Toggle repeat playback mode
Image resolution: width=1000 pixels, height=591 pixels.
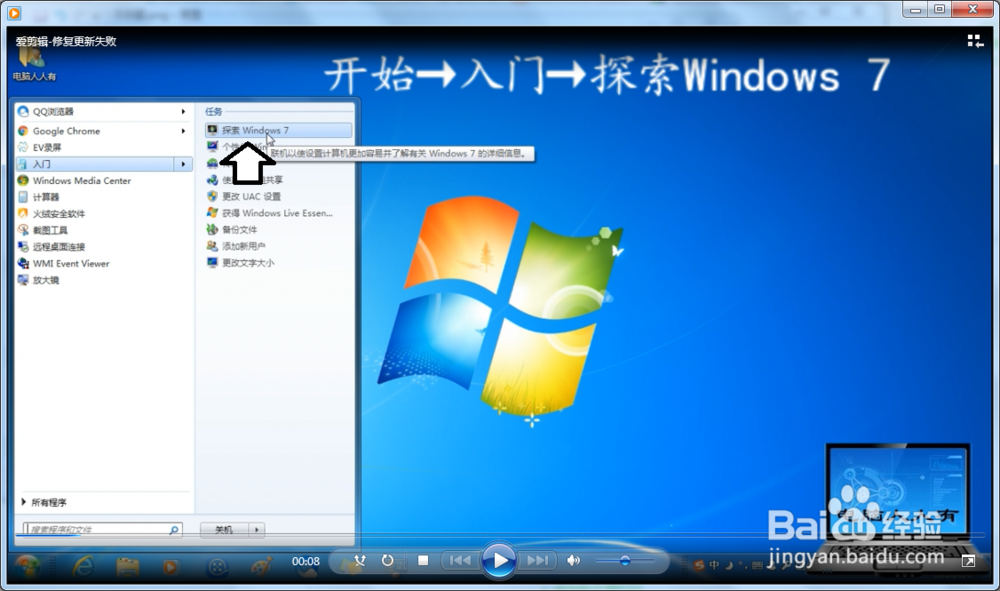388,560
